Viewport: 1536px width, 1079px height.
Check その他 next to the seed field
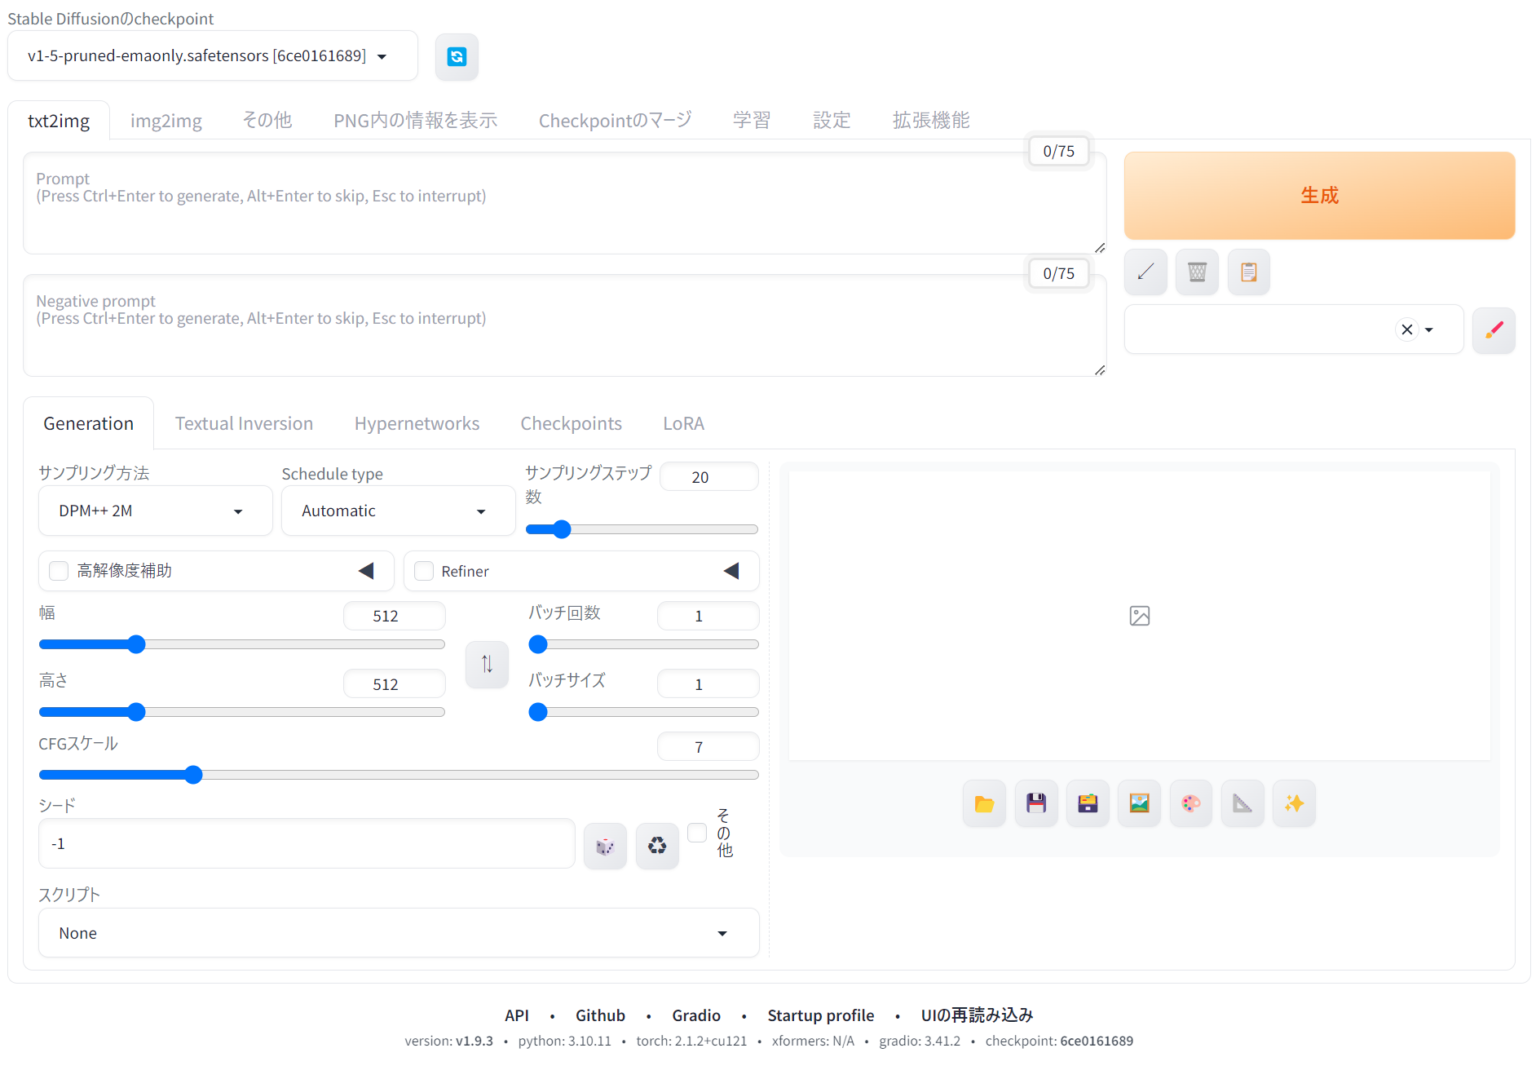[x=697, y=832]
